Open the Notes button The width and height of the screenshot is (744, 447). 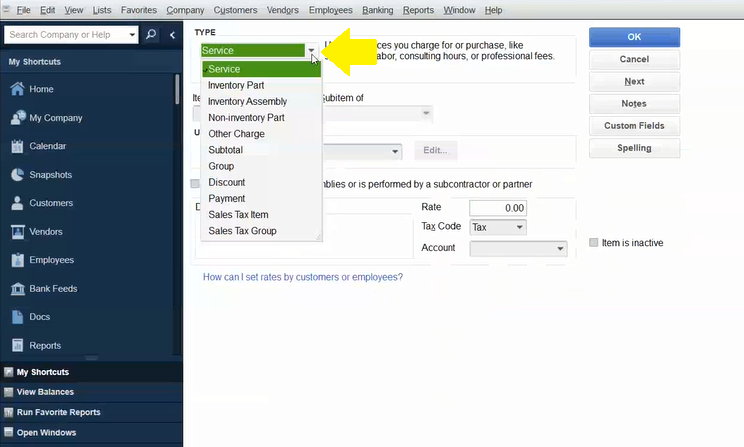(x=634, y=103)
